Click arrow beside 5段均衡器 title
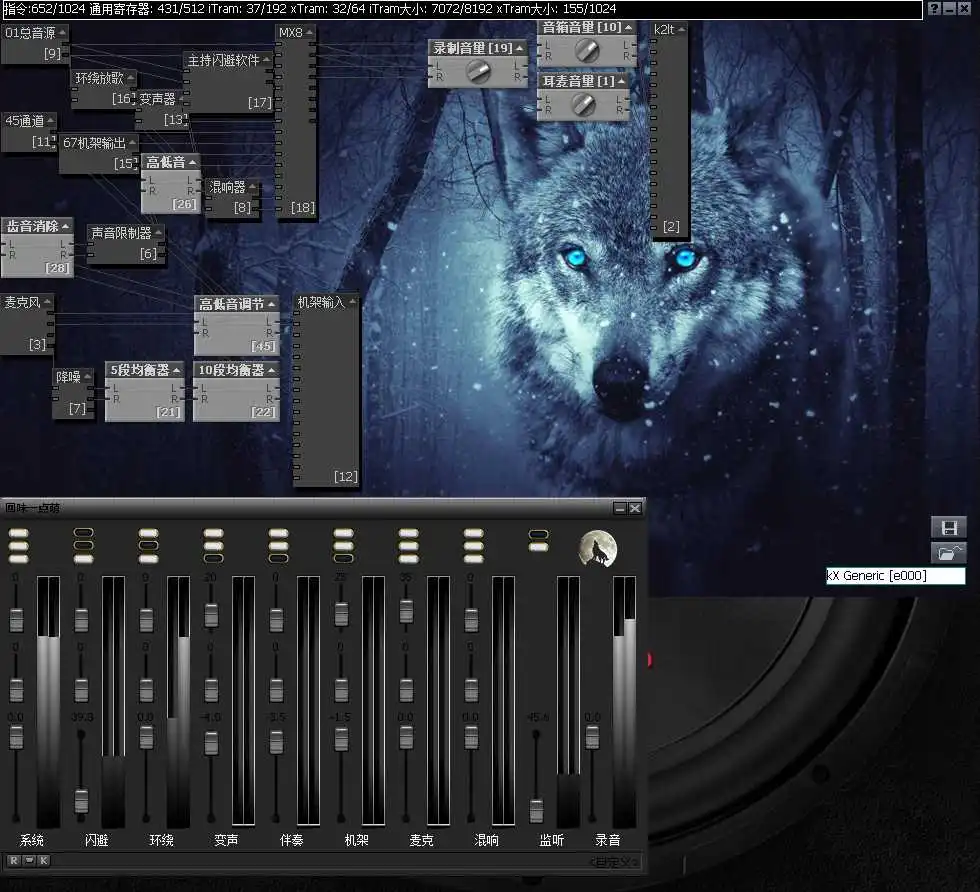980x892 pixels. [177, 371]
